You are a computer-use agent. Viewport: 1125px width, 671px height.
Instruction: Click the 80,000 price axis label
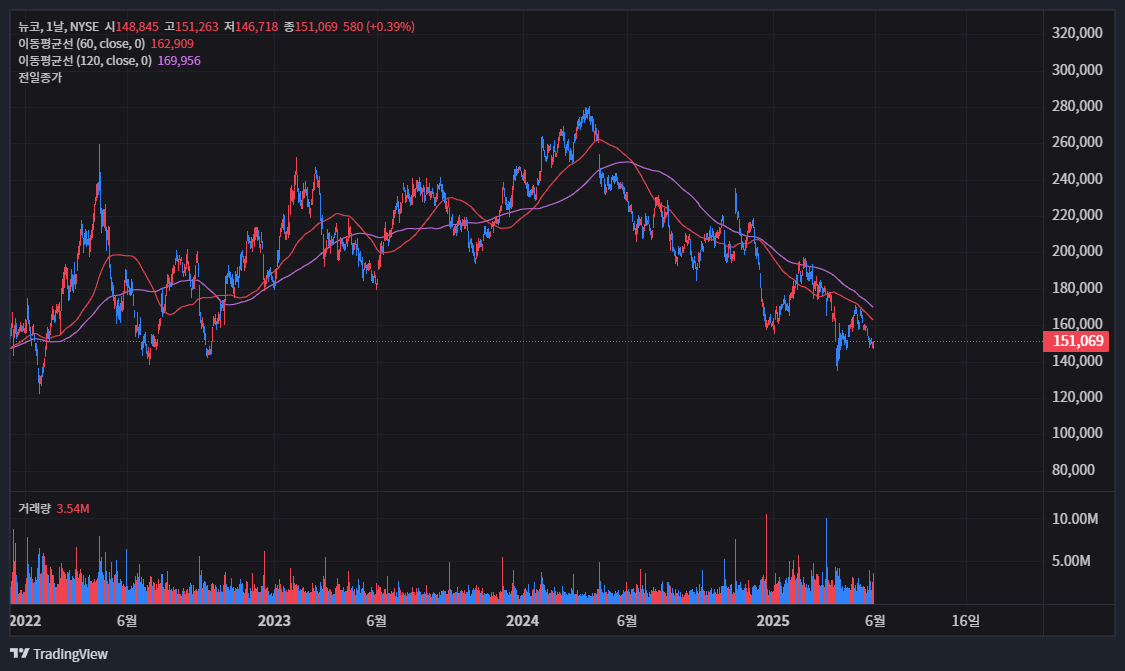click(x=1073, y=470)
